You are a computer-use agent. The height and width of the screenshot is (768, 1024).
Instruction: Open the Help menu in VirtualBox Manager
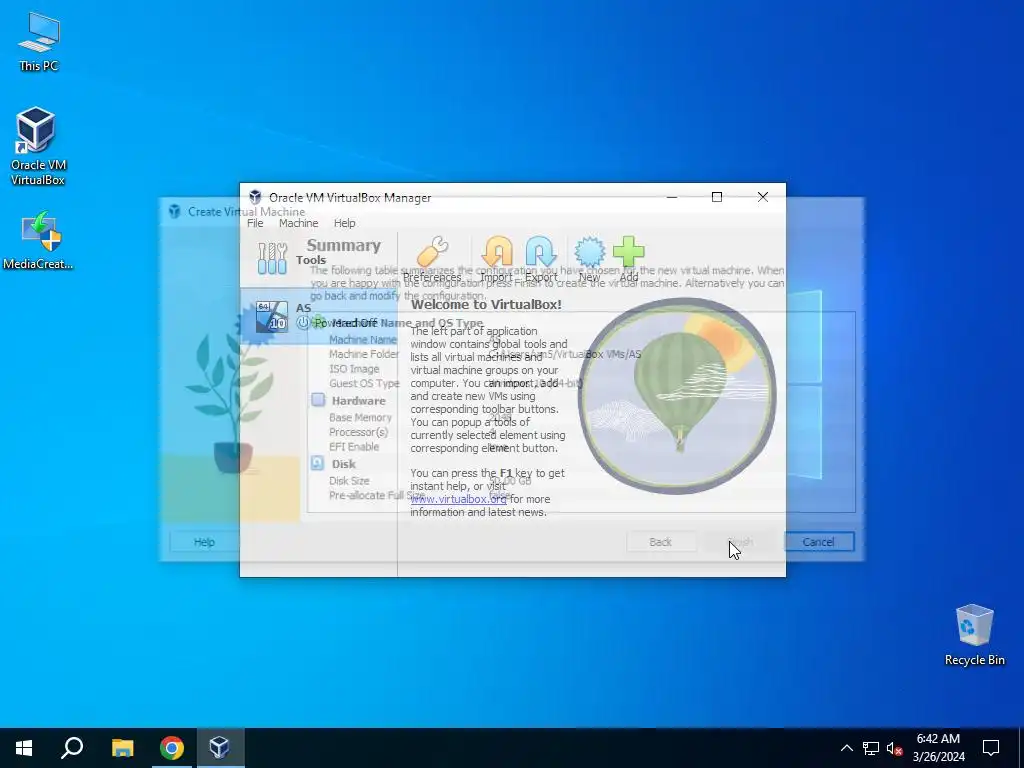[x=345, y=223]
